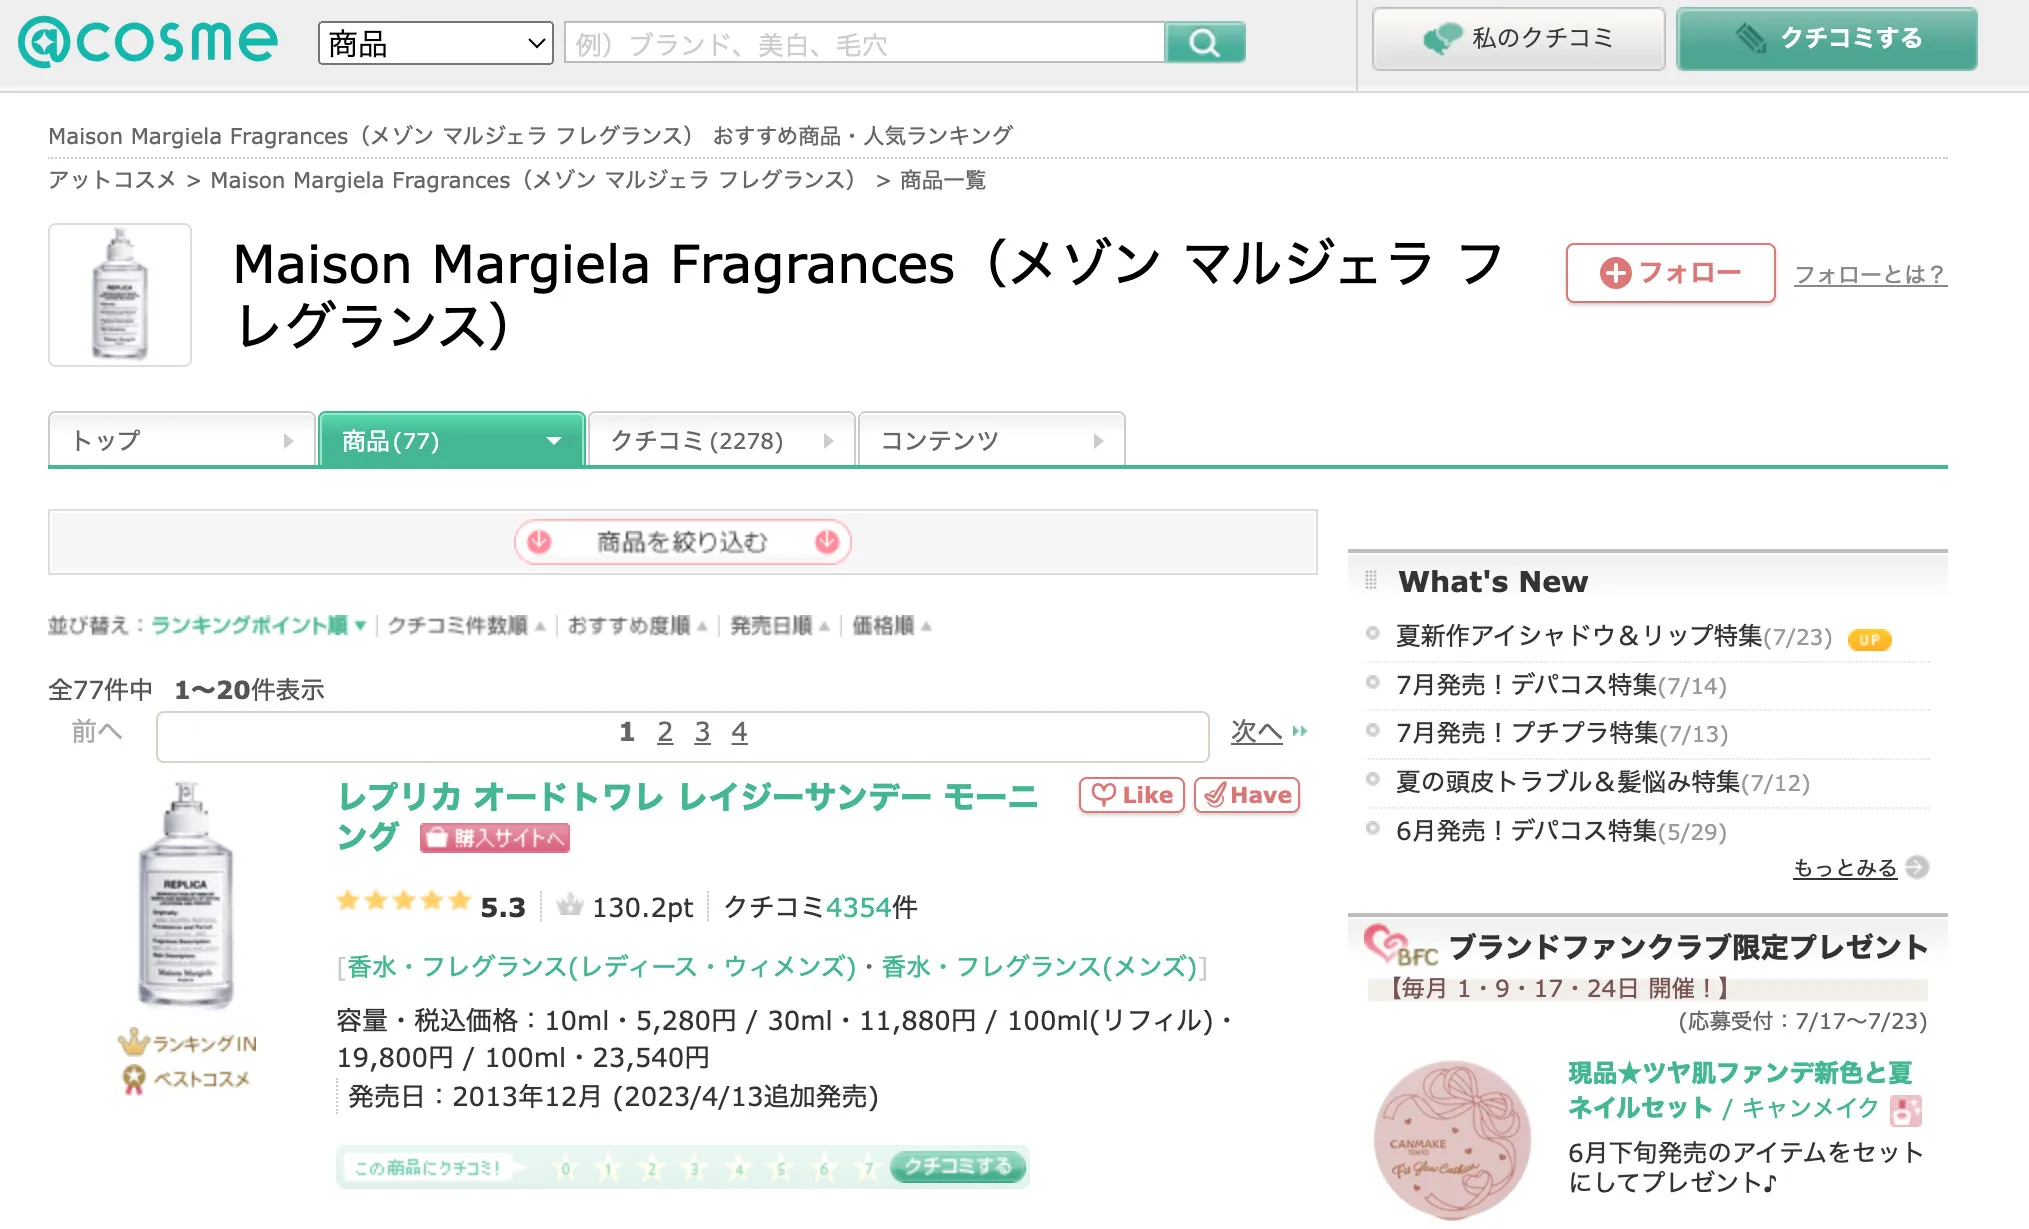This screenshot has height=1229, width=2029.
Task: Click the Replica product bottle image
Action: pyautogui.click(x=185, y=894)
